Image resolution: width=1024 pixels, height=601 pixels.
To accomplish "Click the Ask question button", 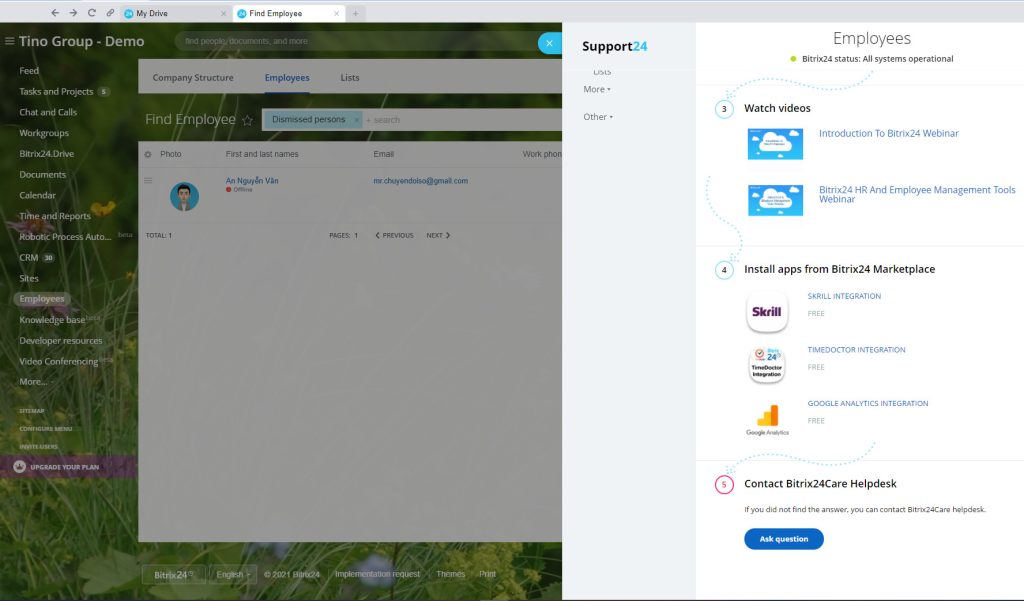I will click(x=784, y=539).
